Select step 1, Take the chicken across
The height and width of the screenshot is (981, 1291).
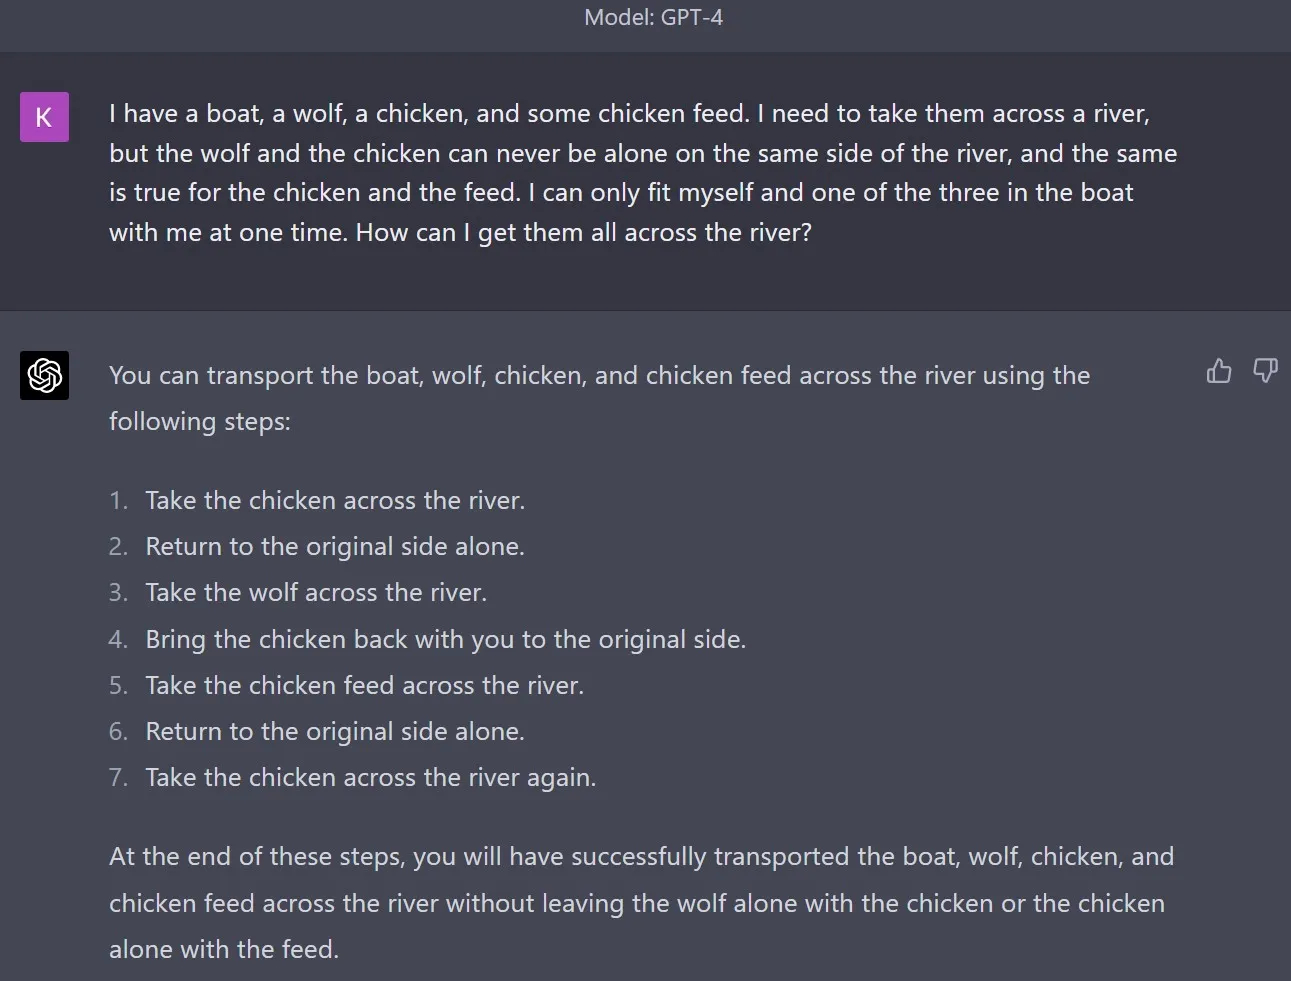click(x=334, y=500)
